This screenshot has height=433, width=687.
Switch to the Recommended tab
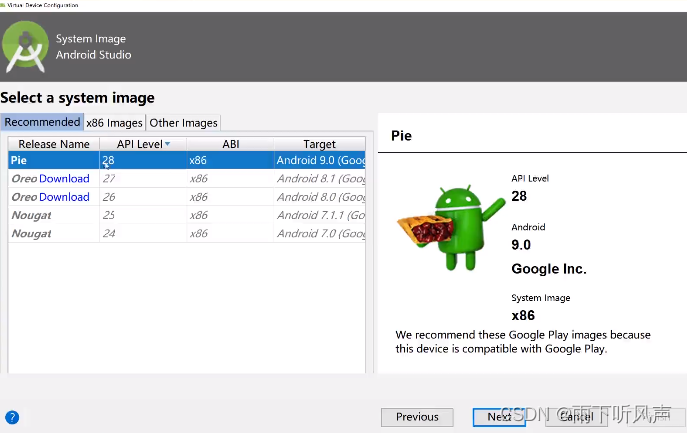click(42, 122)
